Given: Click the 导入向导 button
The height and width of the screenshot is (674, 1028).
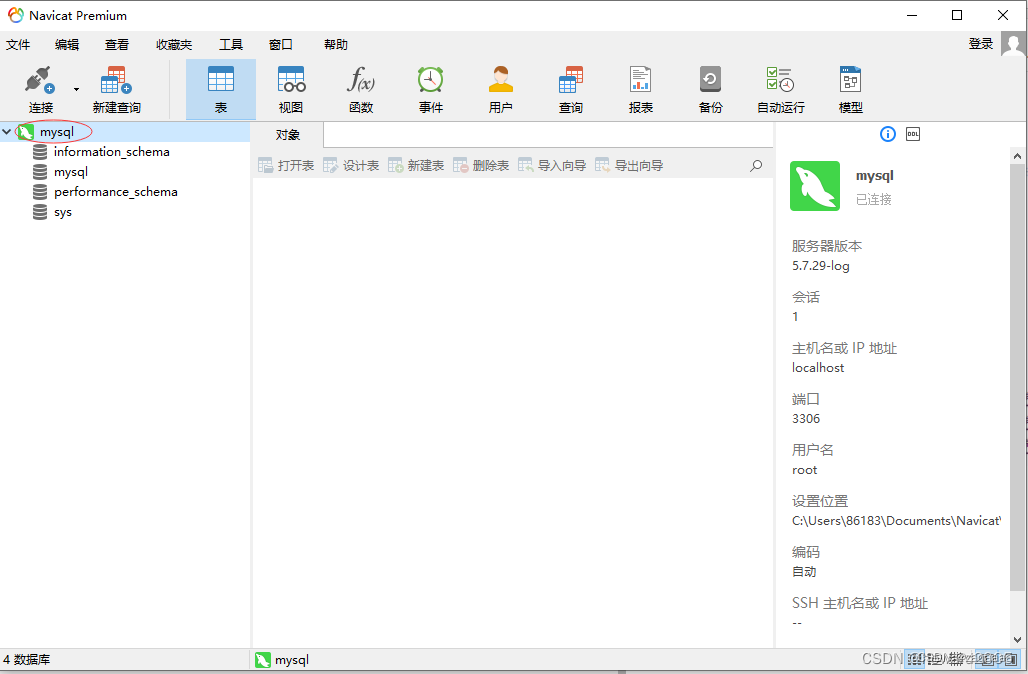Looking at the screenshot, I should point(551,165).
